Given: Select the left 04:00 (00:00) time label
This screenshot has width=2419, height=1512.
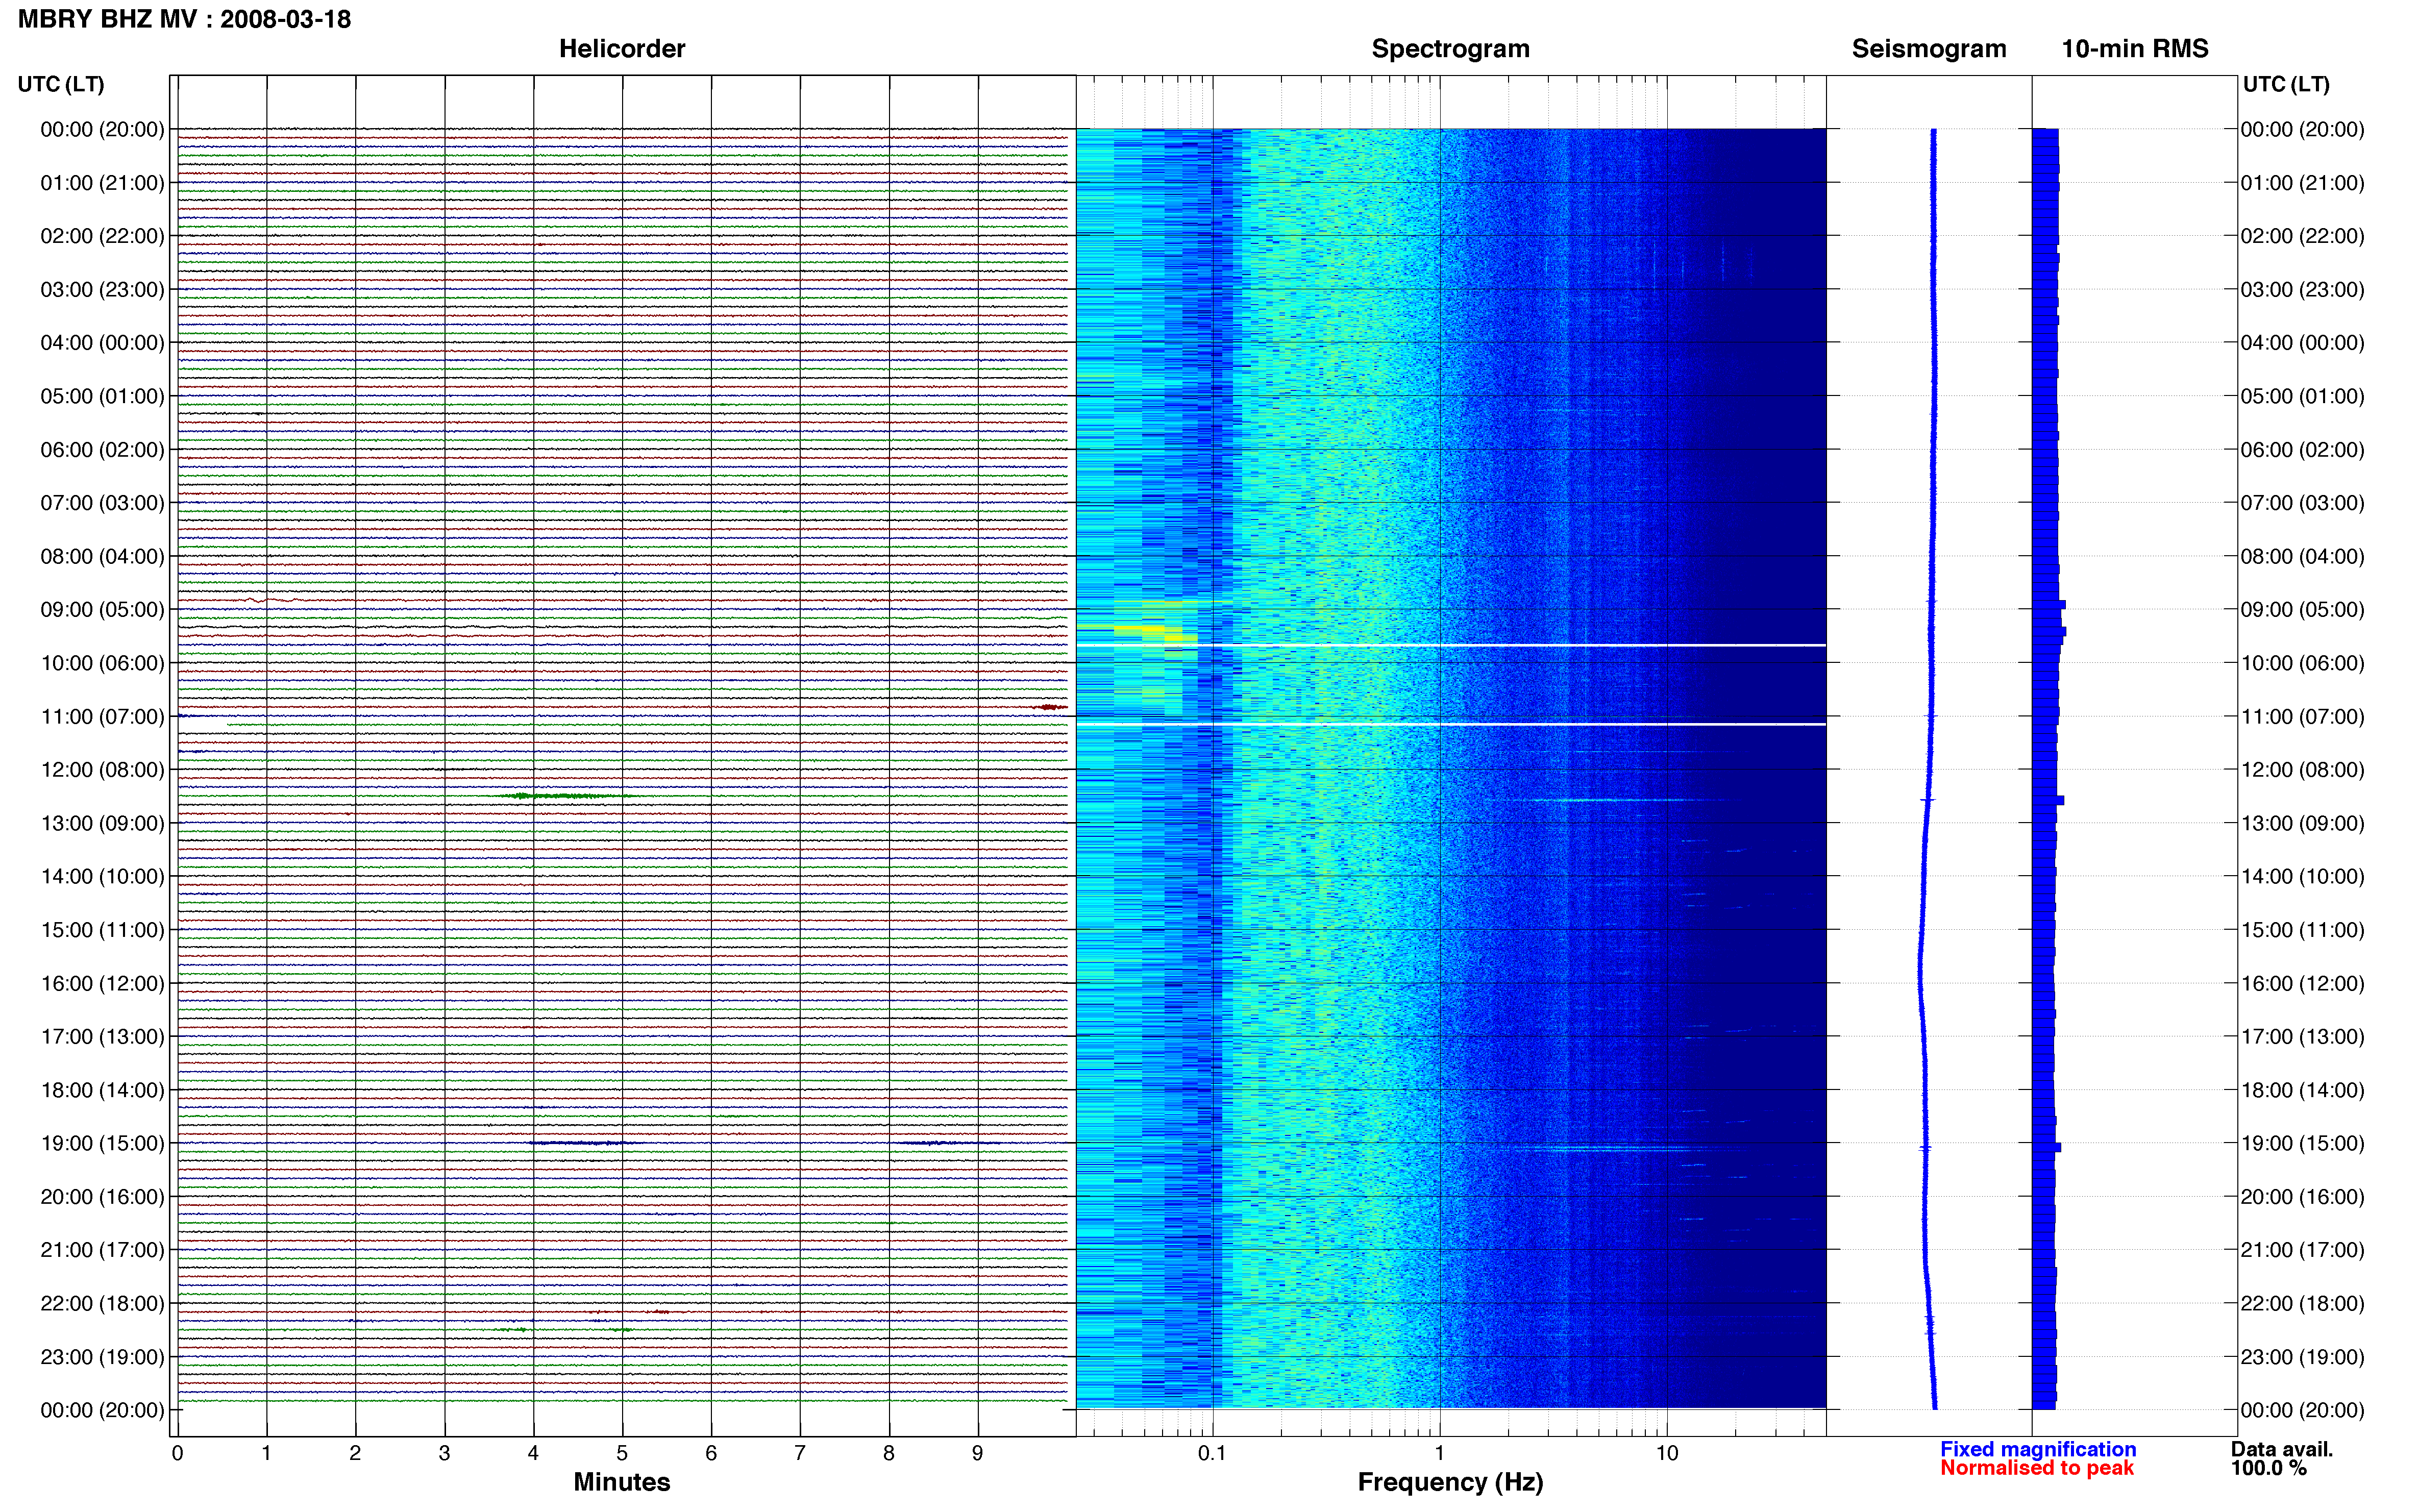Looking at the screenshot, I should click(x=102, y=343).
